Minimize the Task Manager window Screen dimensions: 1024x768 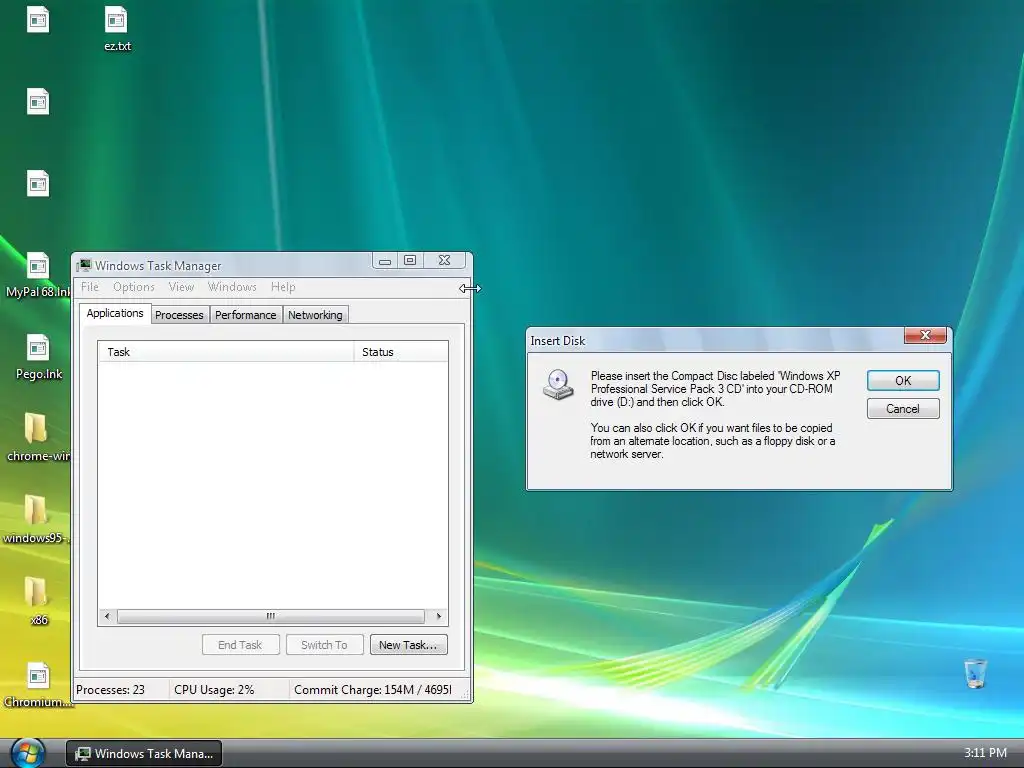[385, 261]
